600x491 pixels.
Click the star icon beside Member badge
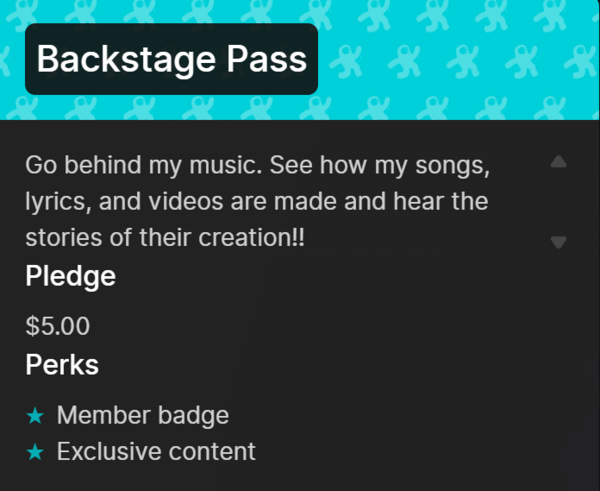(35, 415)
